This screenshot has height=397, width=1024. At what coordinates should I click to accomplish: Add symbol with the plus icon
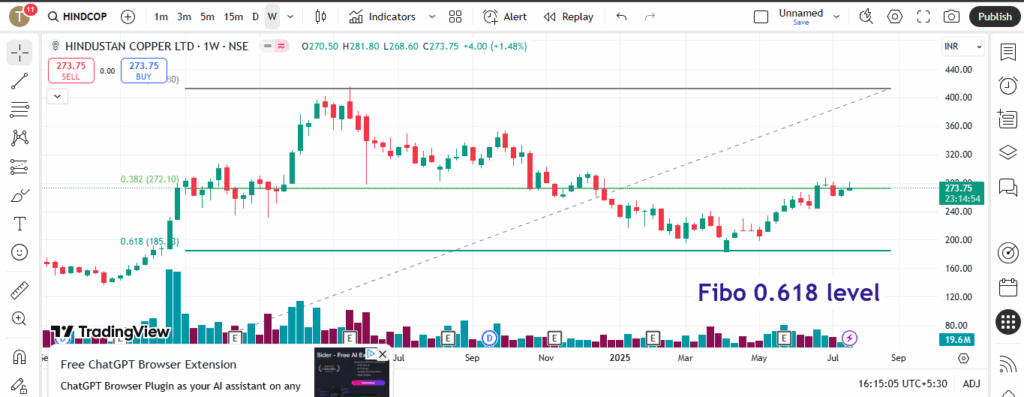pyautogui.click(x=128, y=17)
